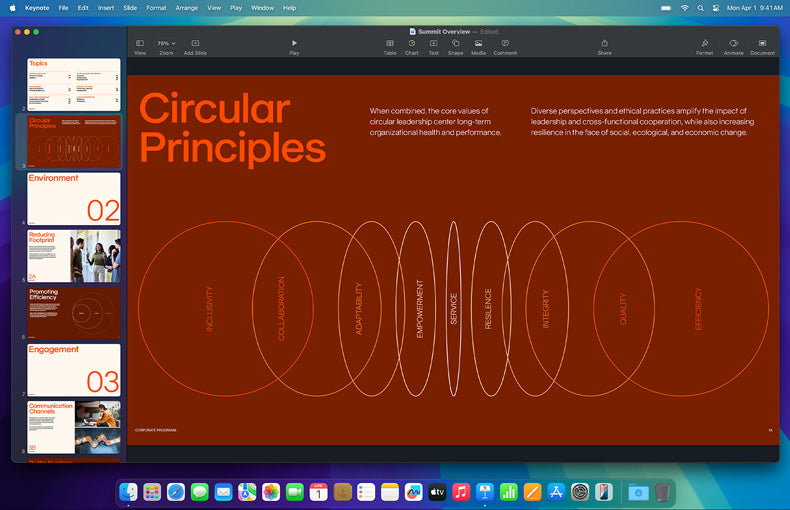The height and width of the screenshot is (510, 790).
Task: Open the Arrange menu
Action: point(186,7)
